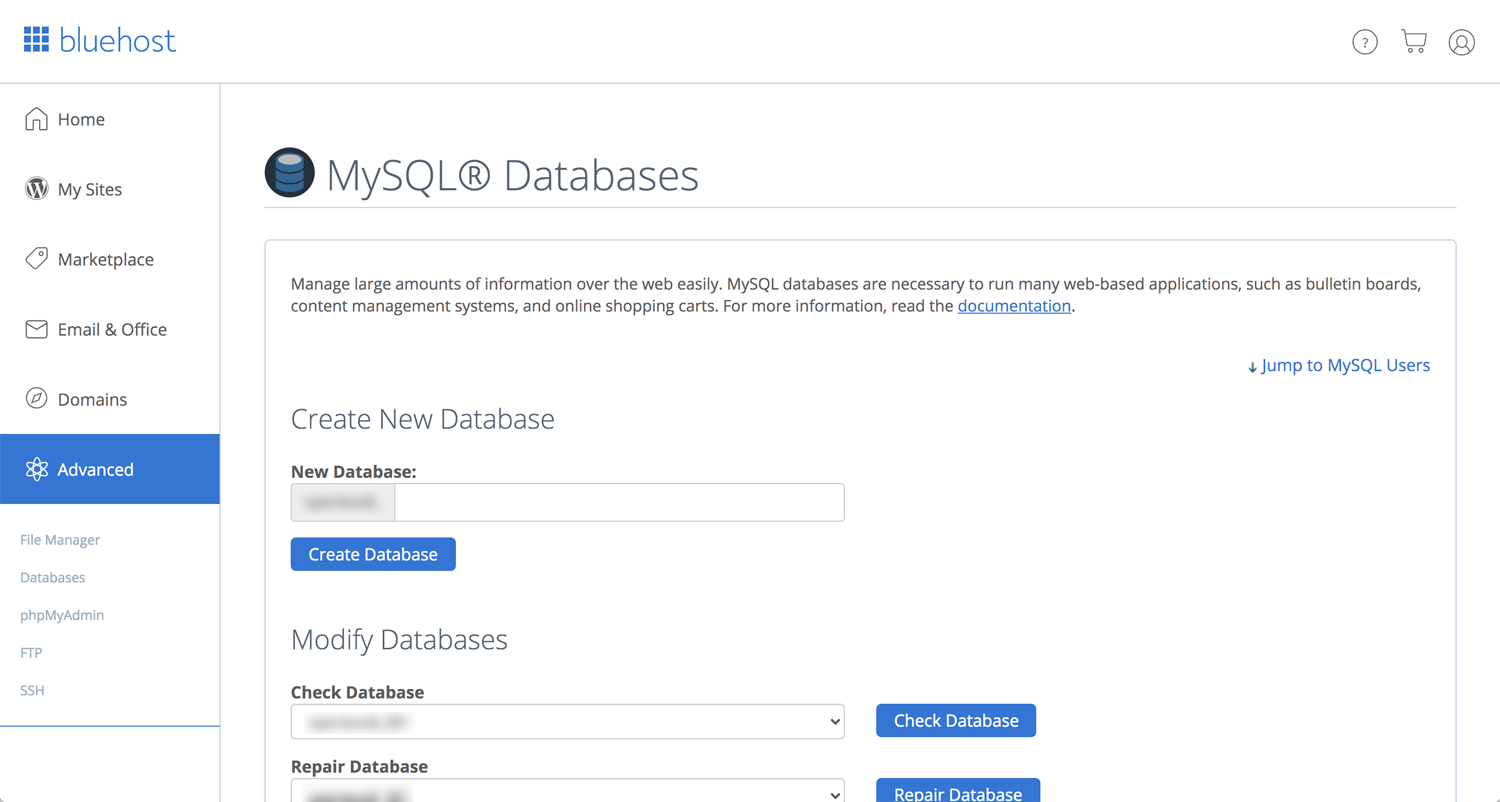Click the Repair Database button
The height and width of the screenshot is (802, 1500).
(x=958, y=791)
